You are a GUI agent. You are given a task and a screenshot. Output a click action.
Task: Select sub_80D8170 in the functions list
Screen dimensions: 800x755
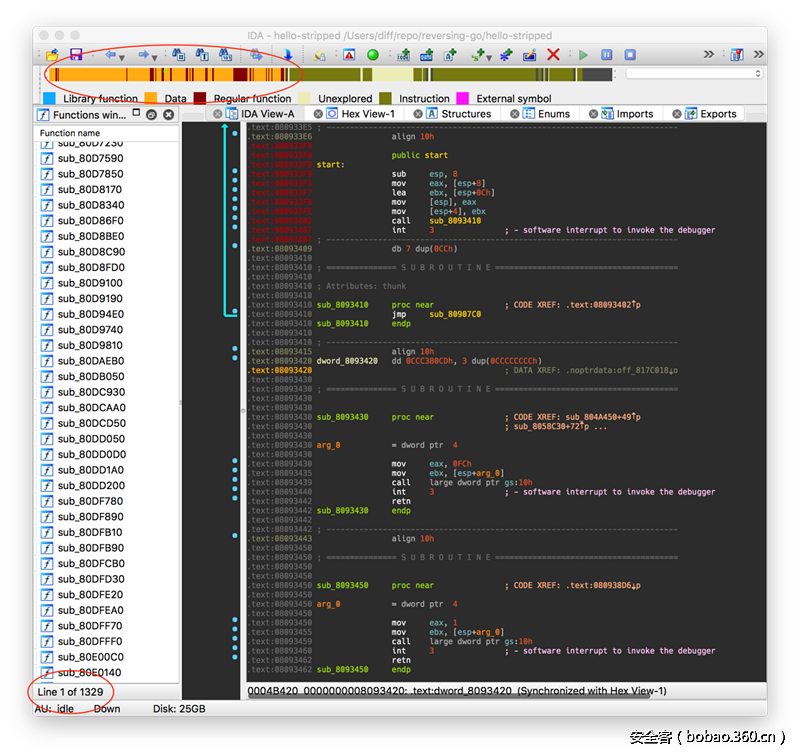(x=90, y=189)
